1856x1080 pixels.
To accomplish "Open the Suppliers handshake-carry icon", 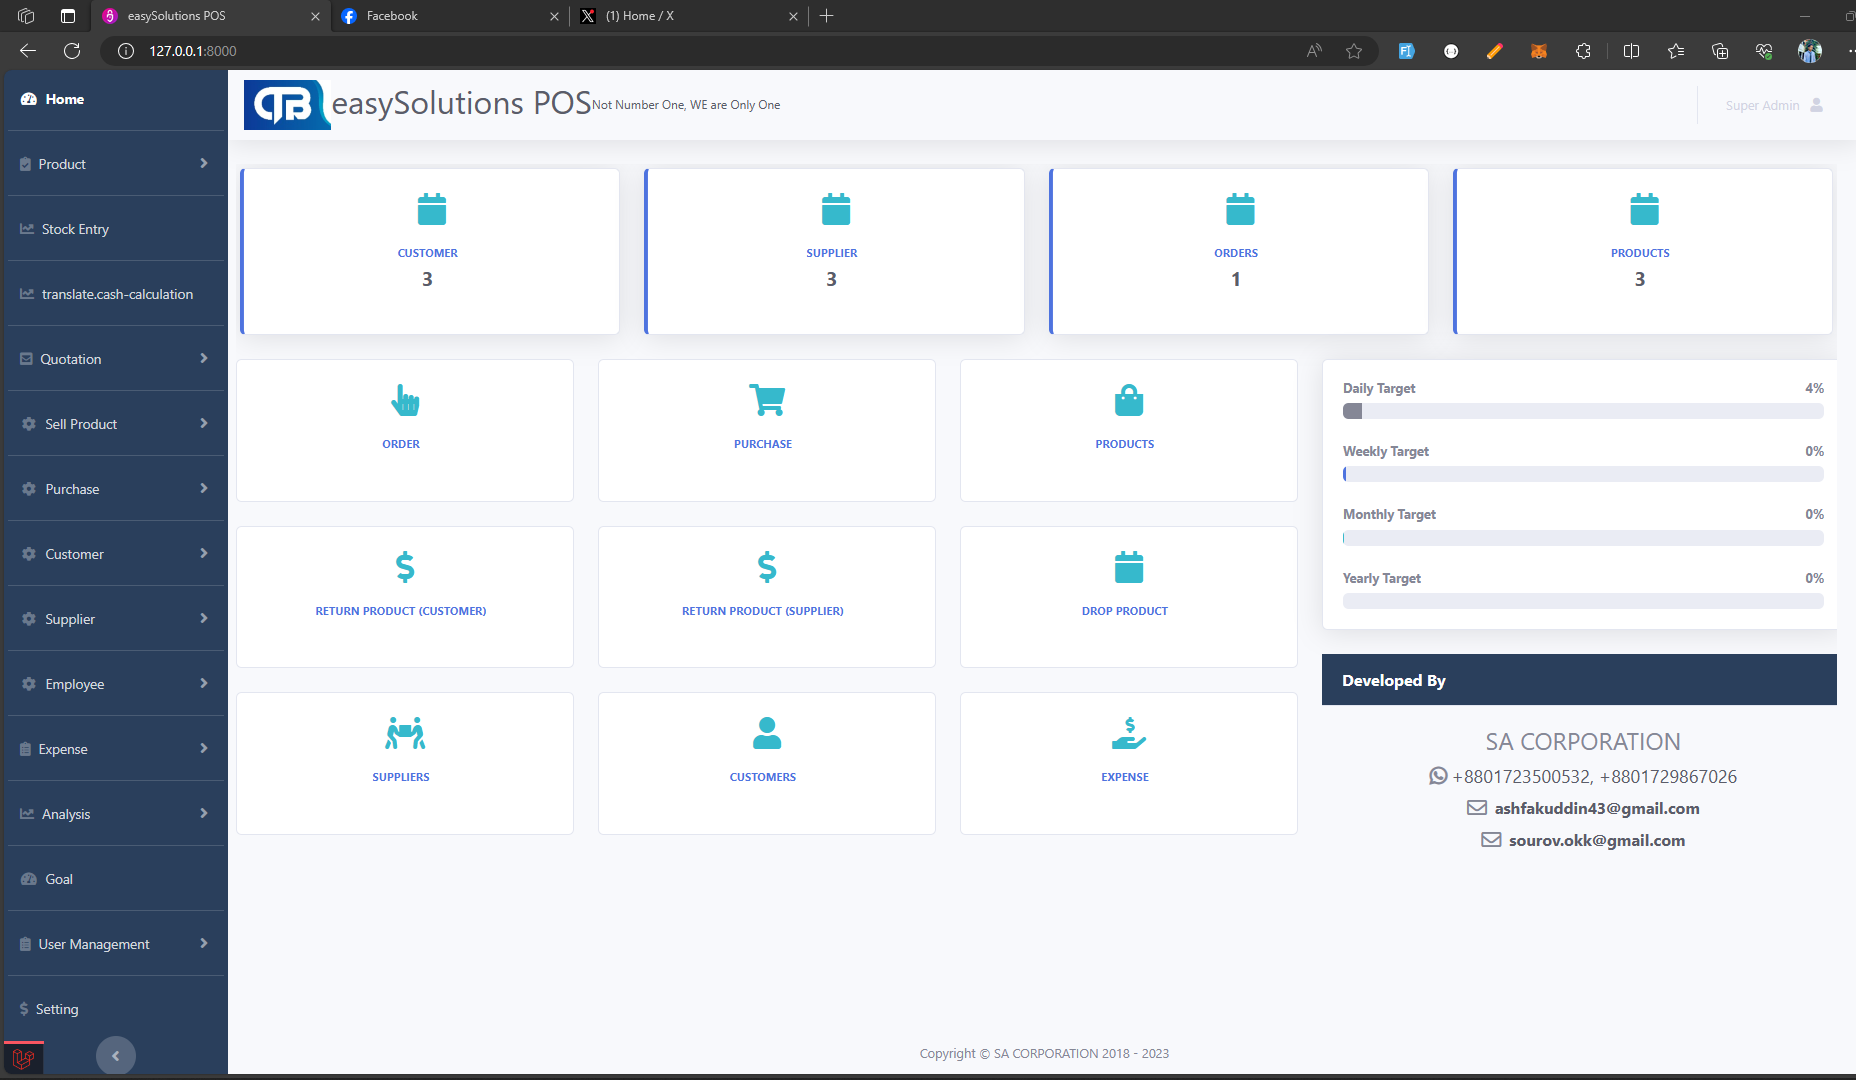I will [405, 734].
